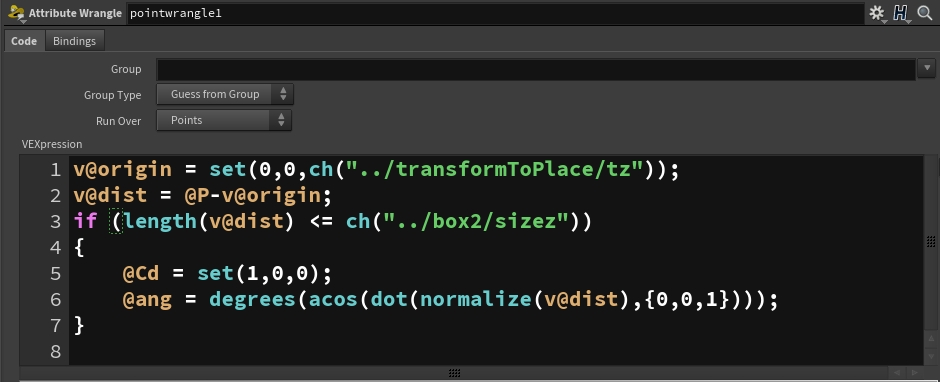Click the Attribute Wrangle node icon
Image resolution: width=940 pixels, height=382 pixels.
(16, 13)
